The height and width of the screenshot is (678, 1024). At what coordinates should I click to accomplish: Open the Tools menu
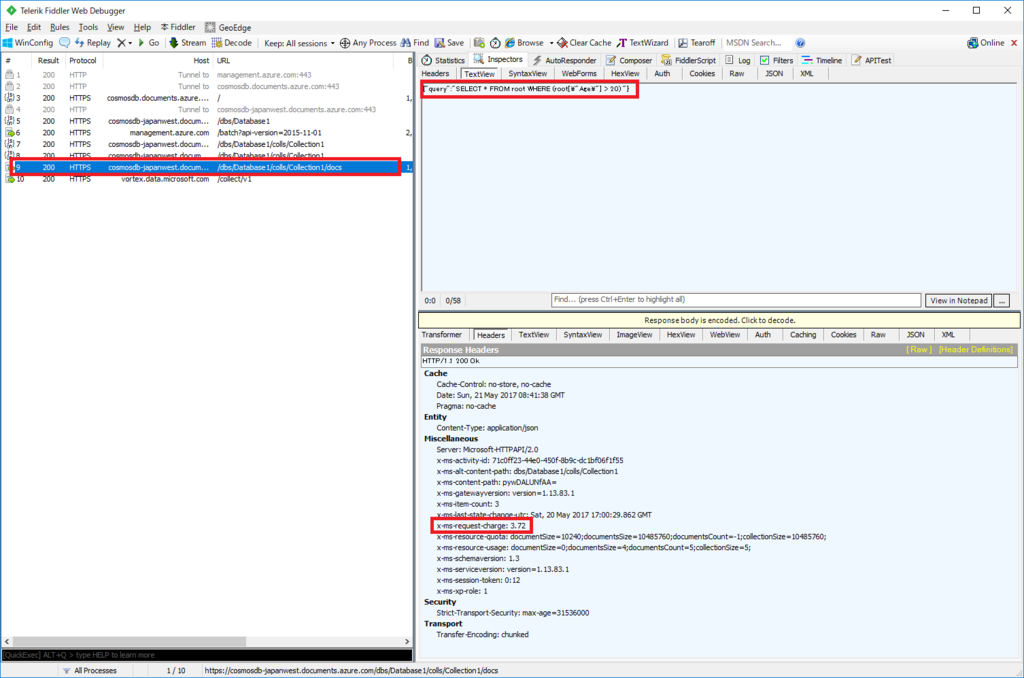click(x=88, y=27)
